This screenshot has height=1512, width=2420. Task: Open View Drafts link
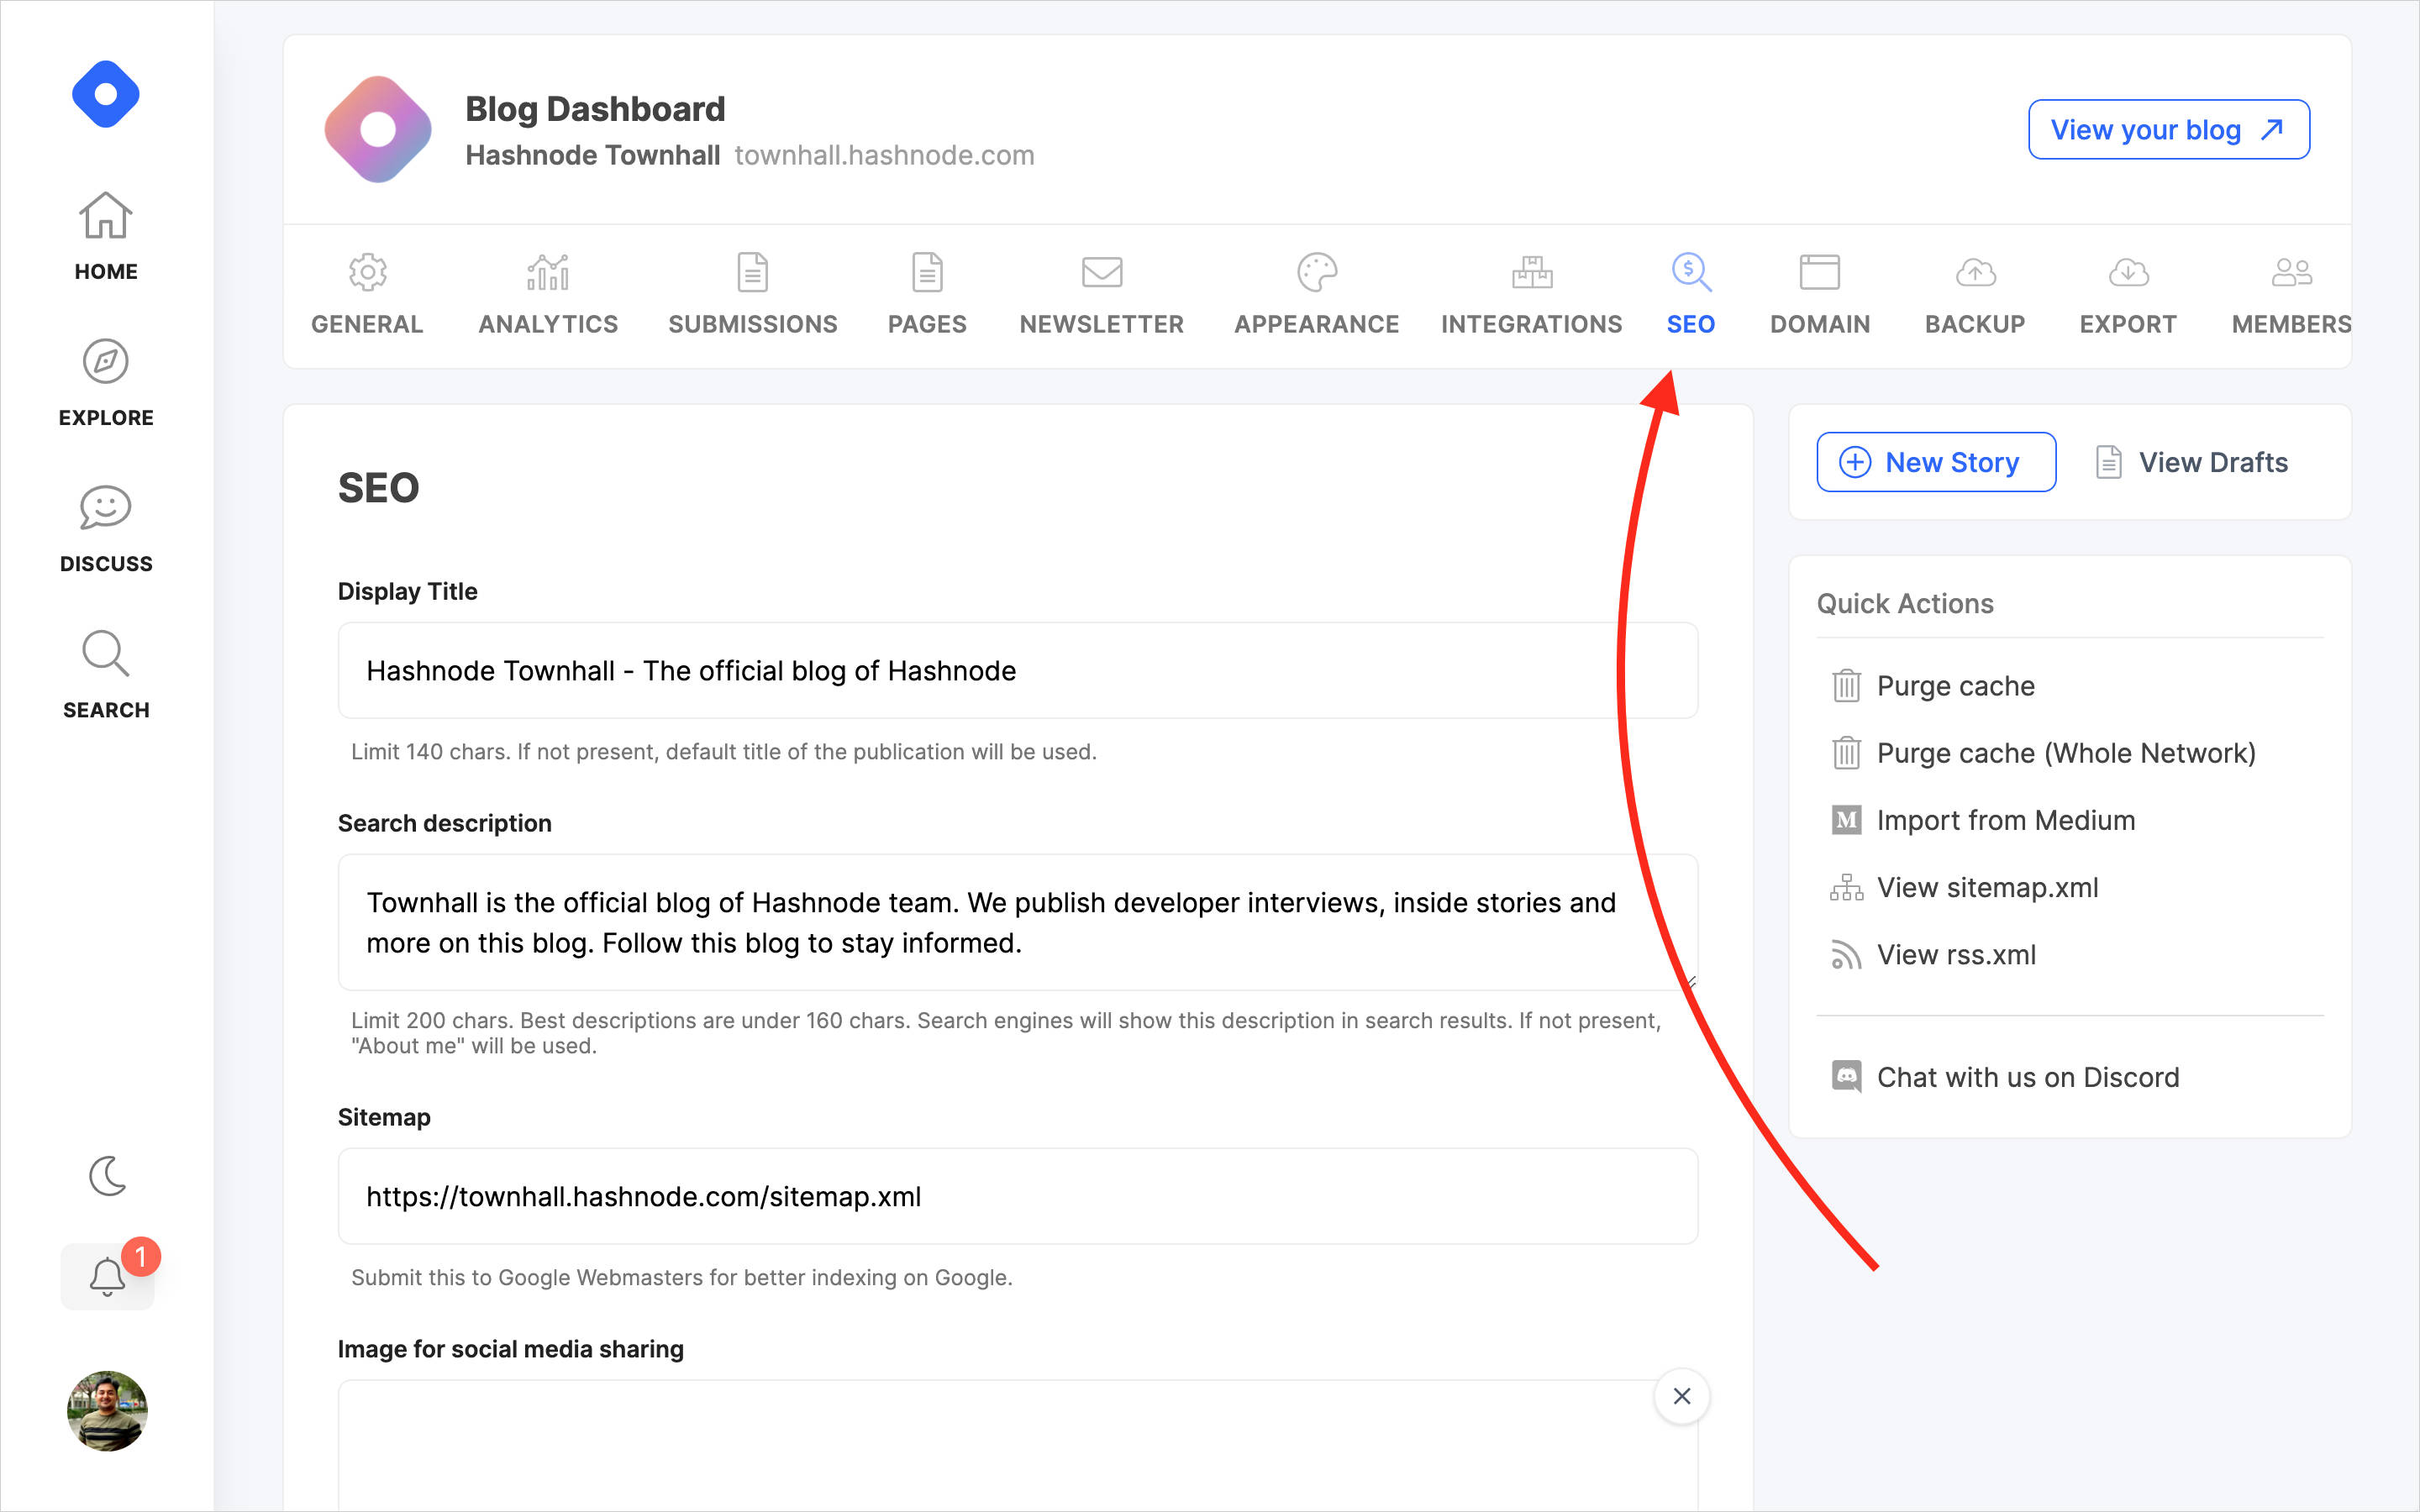(x=2192, y=462)
